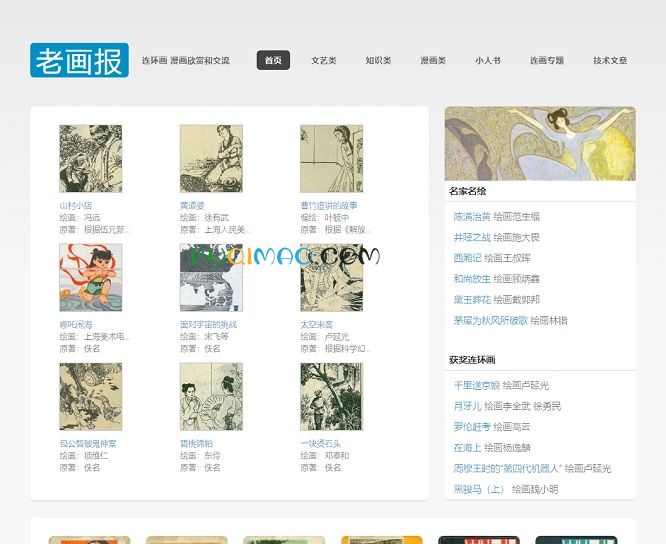This screenshot has width=666, height=544.
Task: Open the 曹竹虚讲的故事 title link
Action: click(328, 205)
